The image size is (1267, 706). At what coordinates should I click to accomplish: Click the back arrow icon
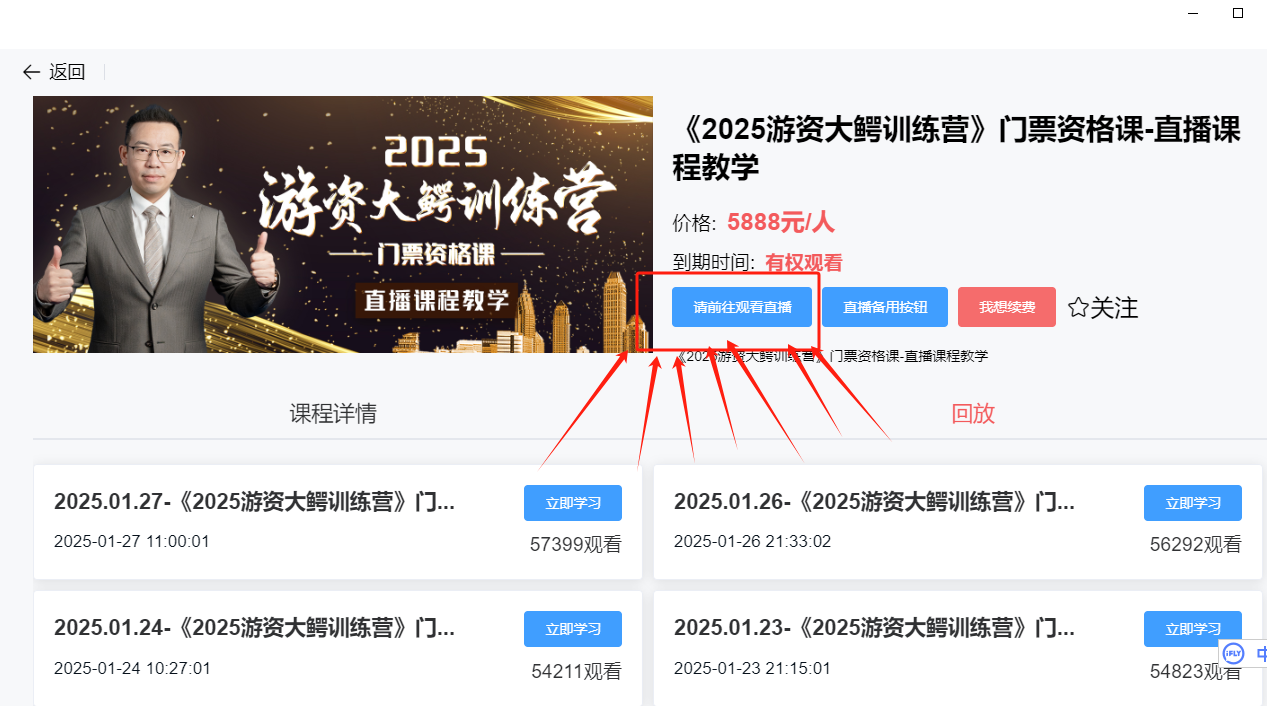(31, 72)
